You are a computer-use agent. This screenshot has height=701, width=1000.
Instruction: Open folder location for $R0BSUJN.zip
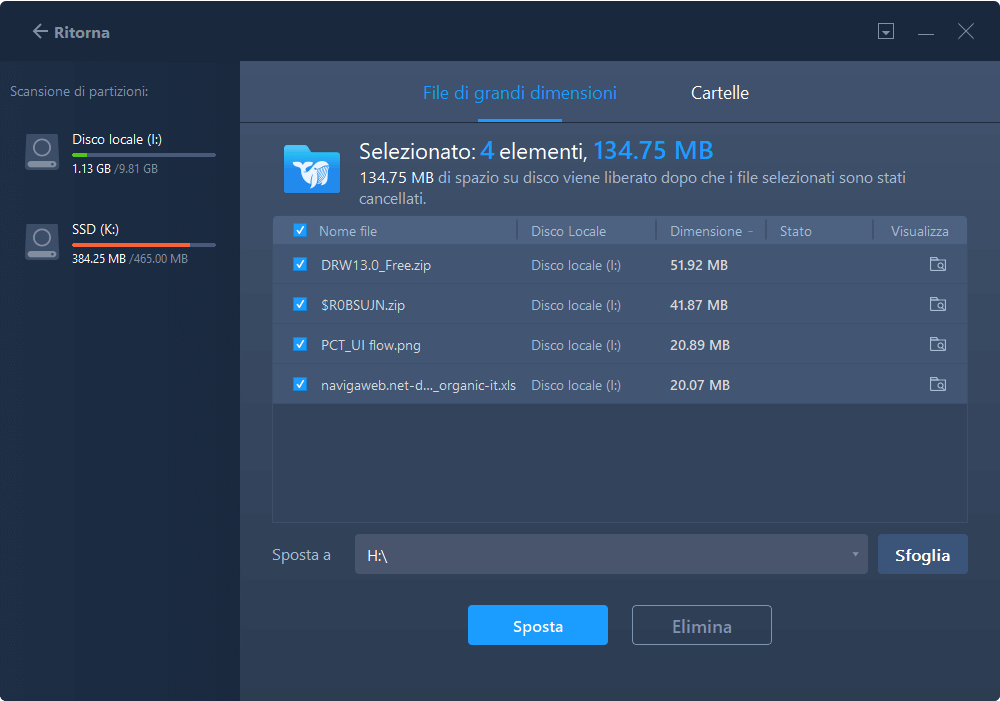tap(938, 304)
